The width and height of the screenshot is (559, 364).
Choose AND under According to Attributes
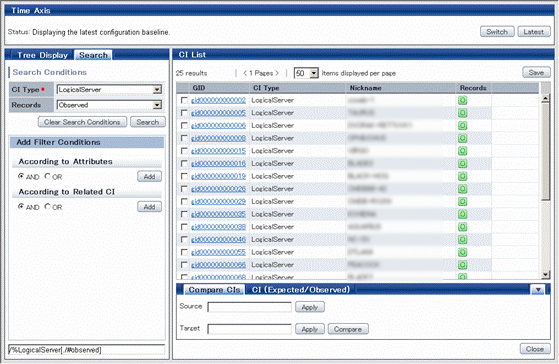click(21, 176)
